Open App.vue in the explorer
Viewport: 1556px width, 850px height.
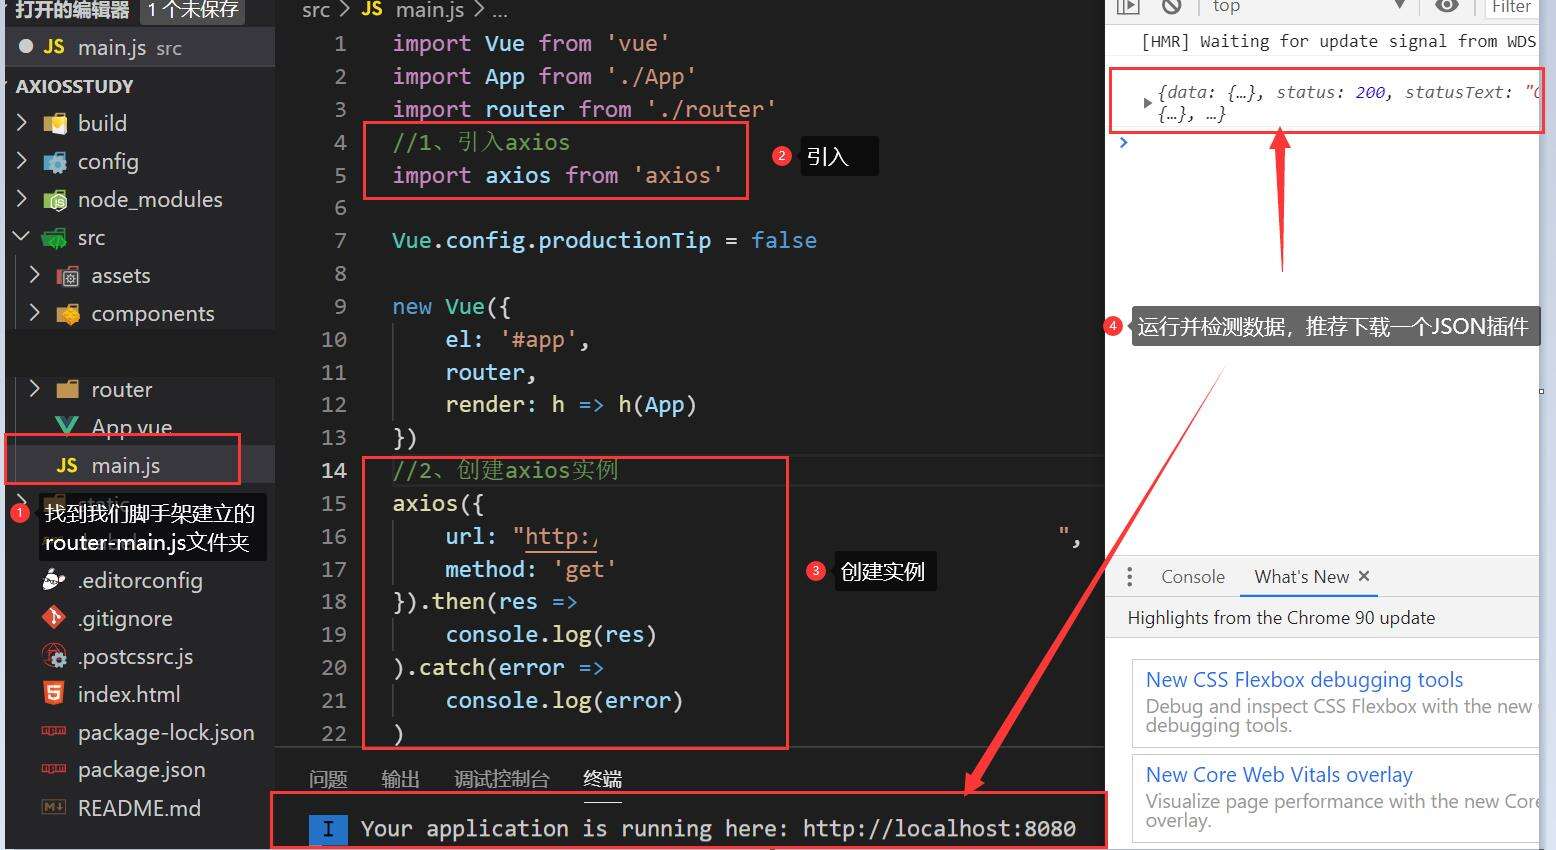coord(132,427)
